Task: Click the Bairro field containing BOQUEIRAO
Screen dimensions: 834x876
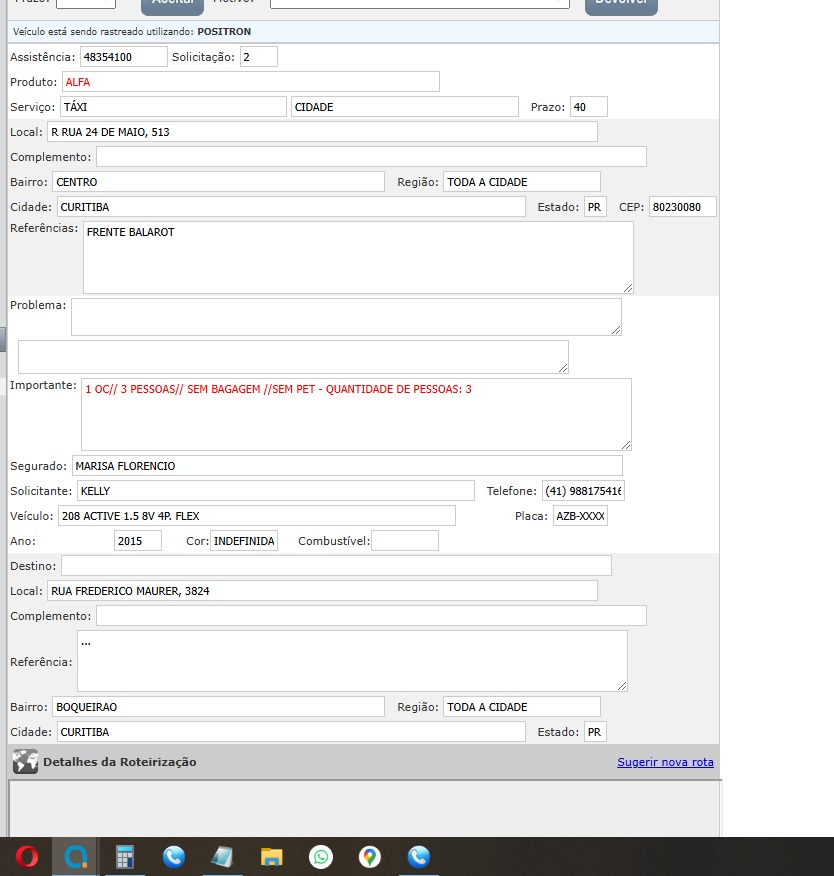Action: pos(218,707)
